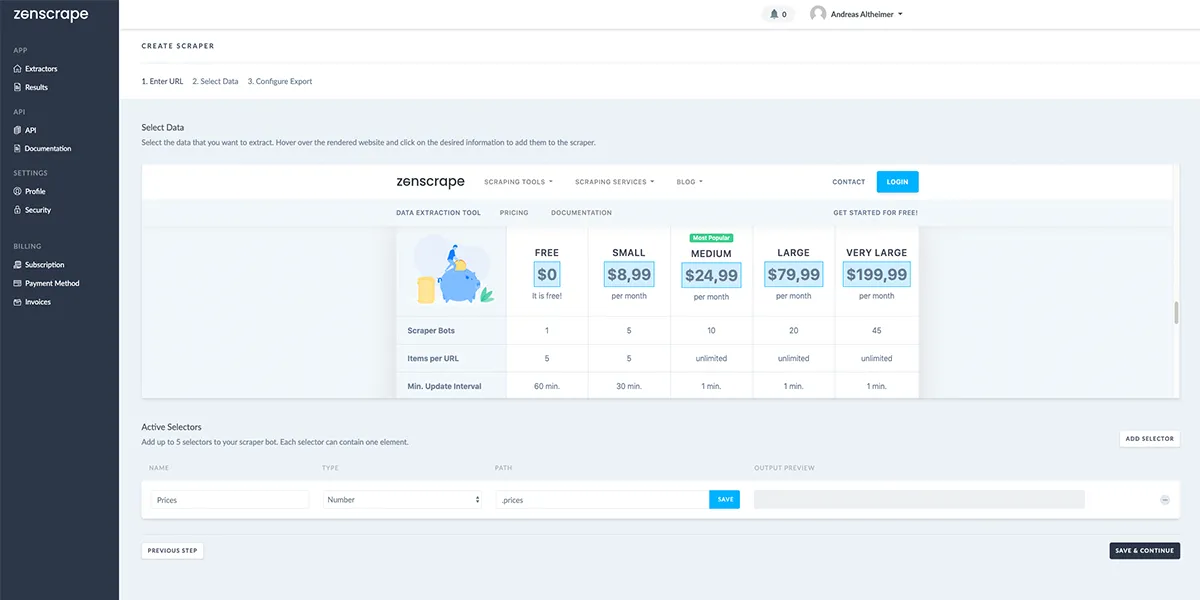Open the notification bell icon
Viewport: 1200px width, 600px height.
[774, 15]
